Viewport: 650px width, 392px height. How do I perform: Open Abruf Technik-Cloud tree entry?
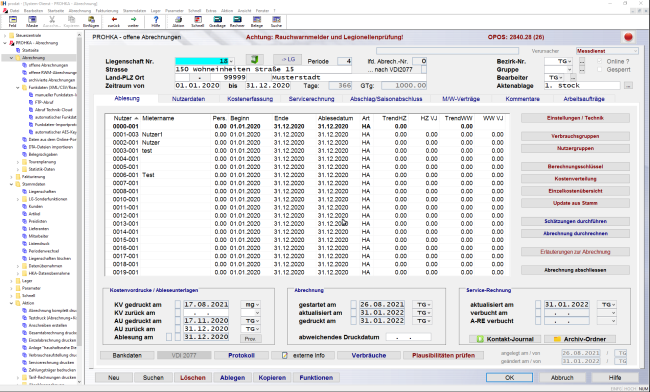(53, 110)
